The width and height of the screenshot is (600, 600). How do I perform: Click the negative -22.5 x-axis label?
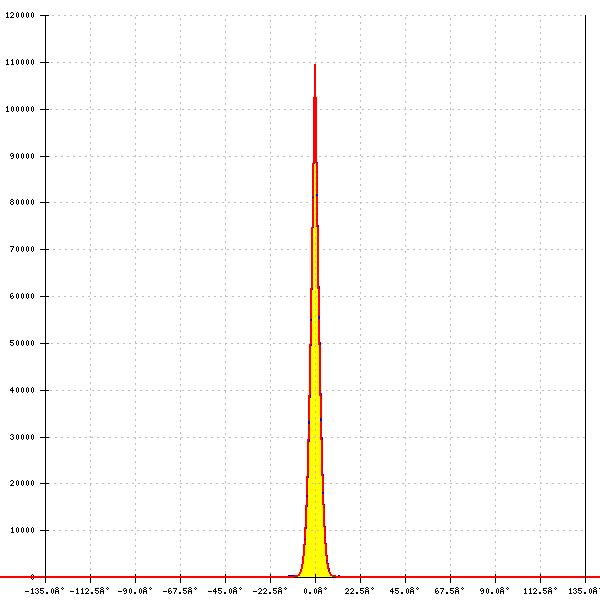[270, 591]
